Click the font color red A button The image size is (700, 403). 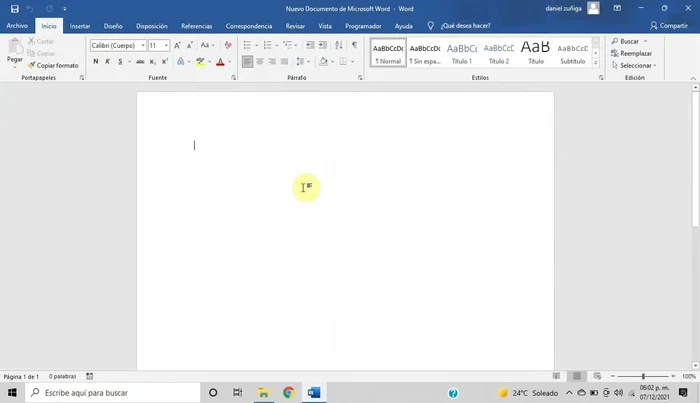[220, 62]
